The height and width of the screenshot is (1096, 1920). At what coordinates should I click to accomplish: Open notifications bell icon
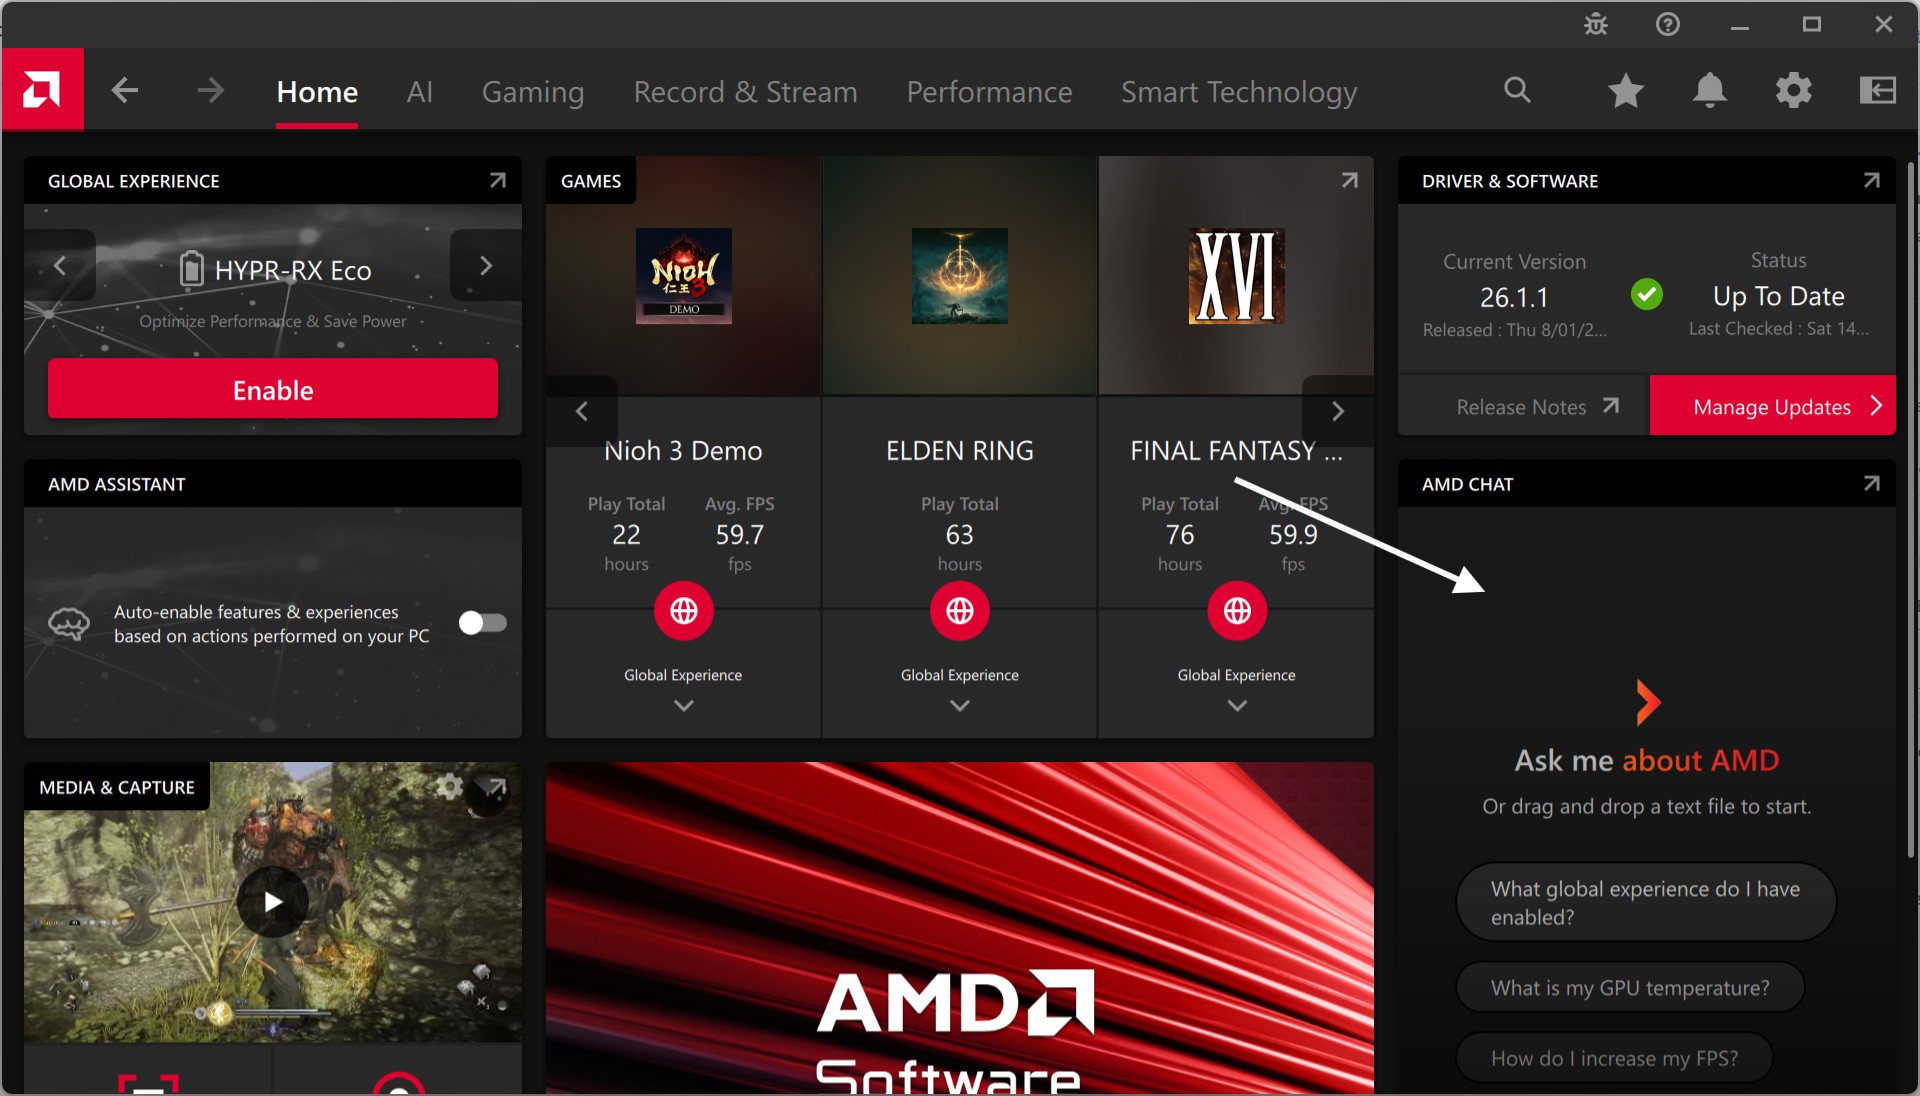tap(1709, 91)
